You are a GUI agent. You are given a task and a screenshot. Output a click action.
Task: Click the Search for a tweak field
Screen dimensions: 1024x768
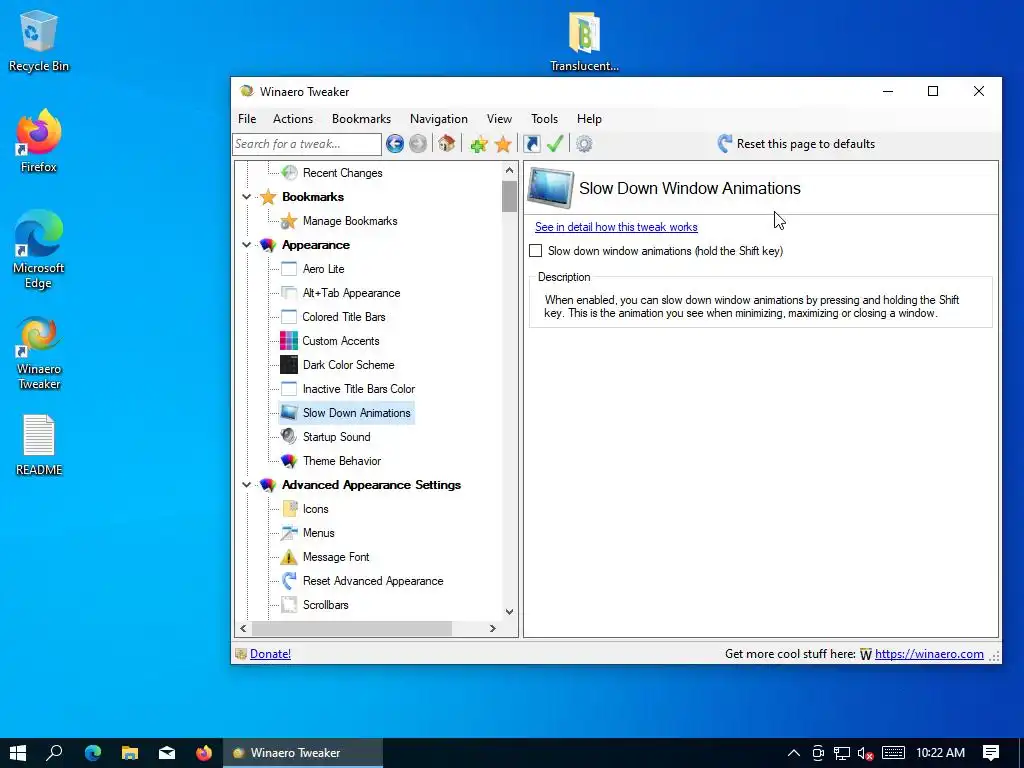307,144
